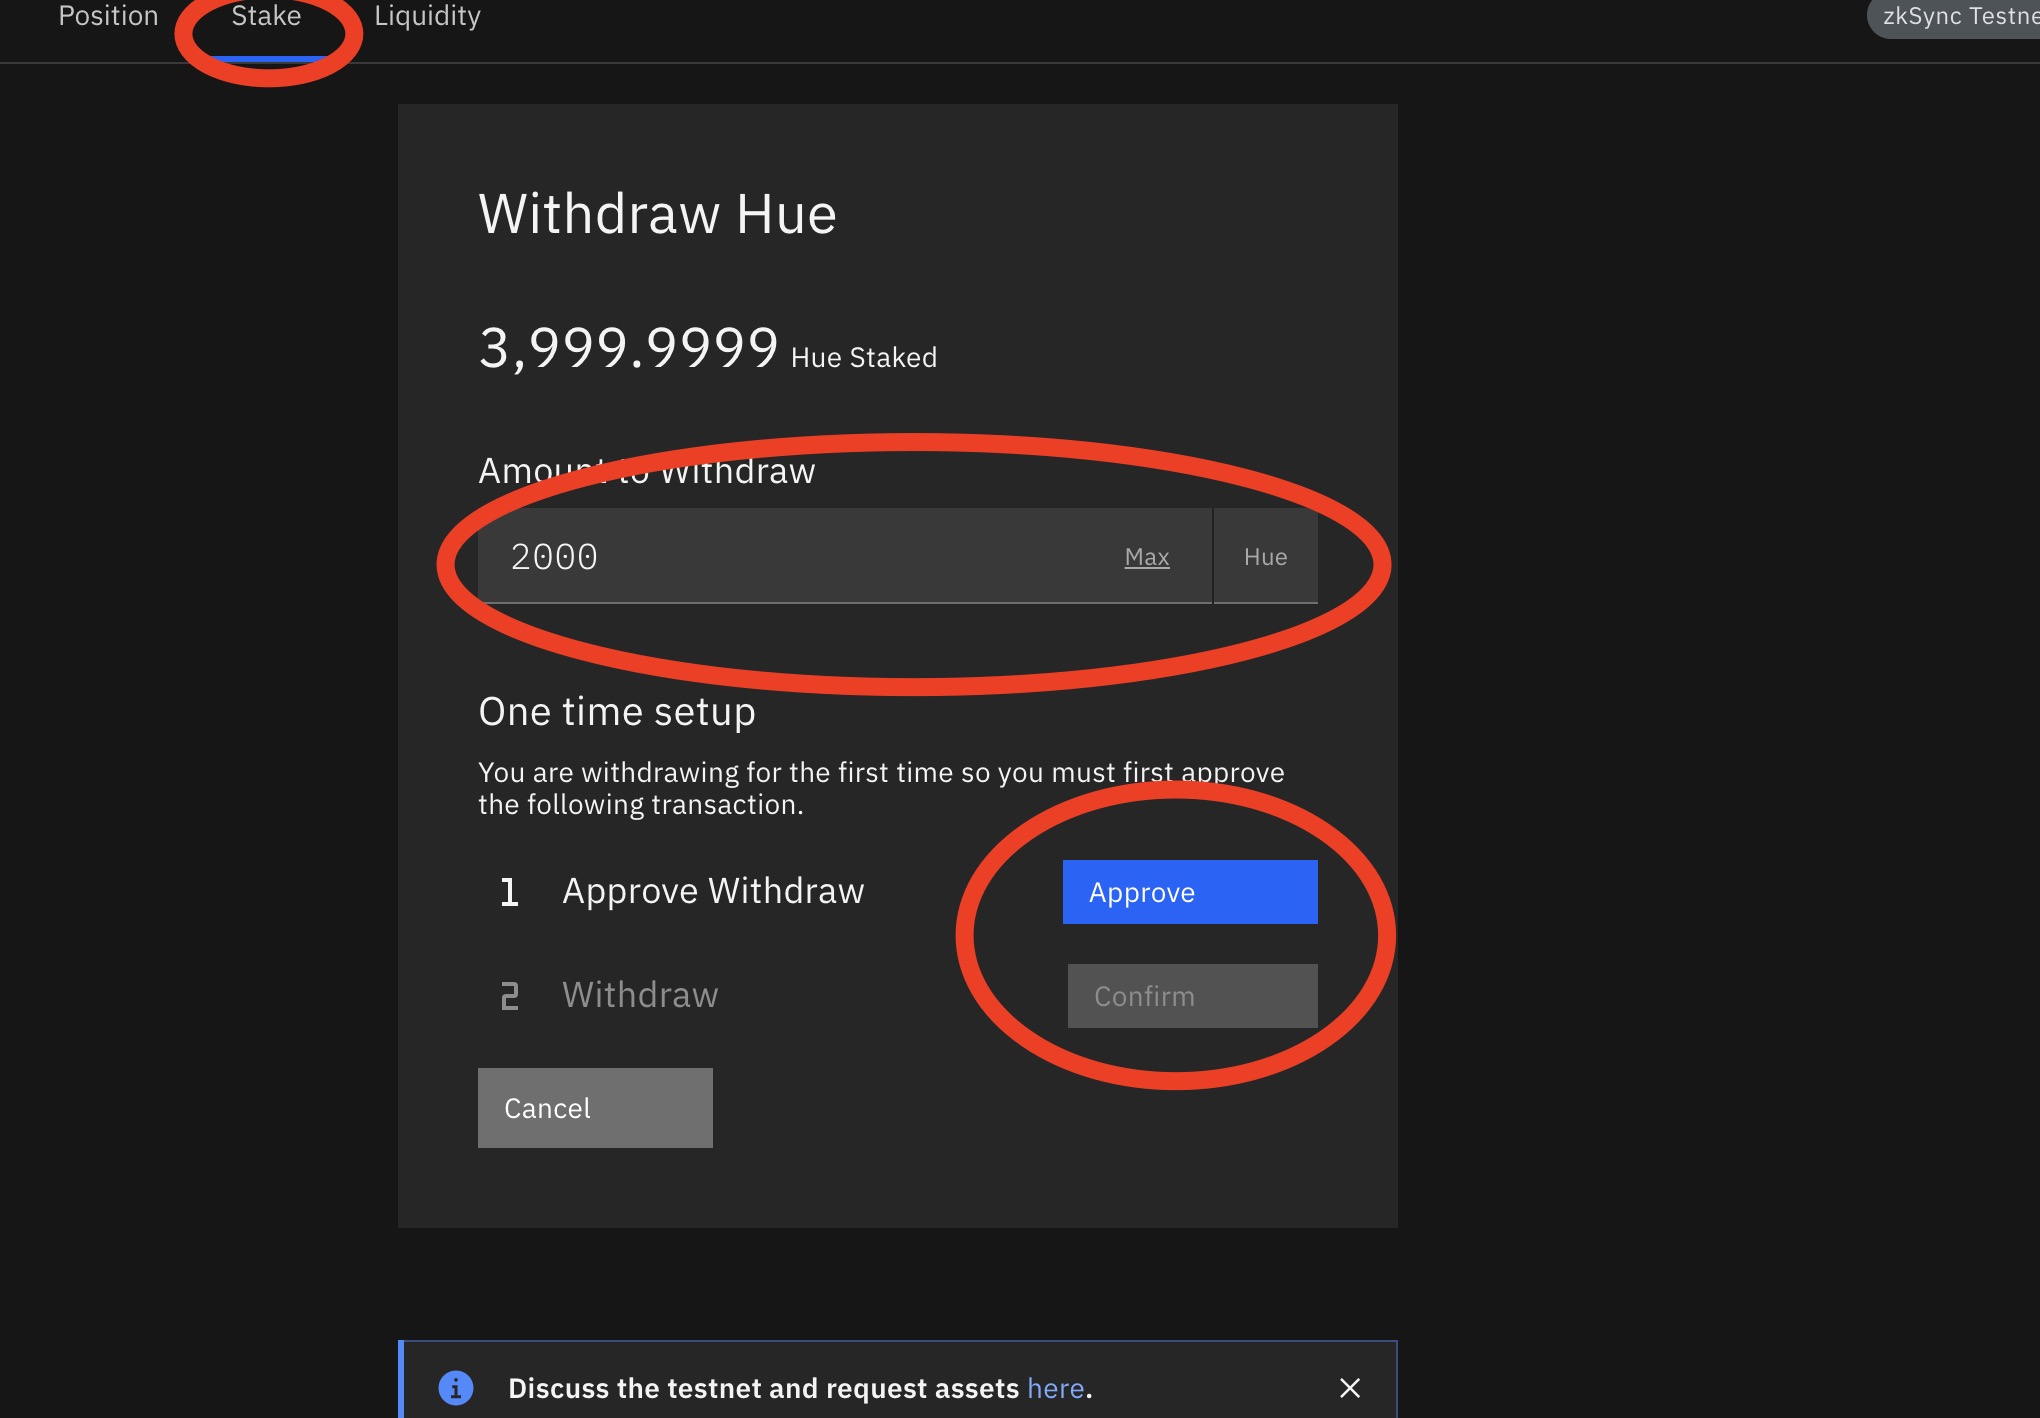Click the Max link in amount field
The height and width of the screenshot is (1418, 2040).
1146,557
